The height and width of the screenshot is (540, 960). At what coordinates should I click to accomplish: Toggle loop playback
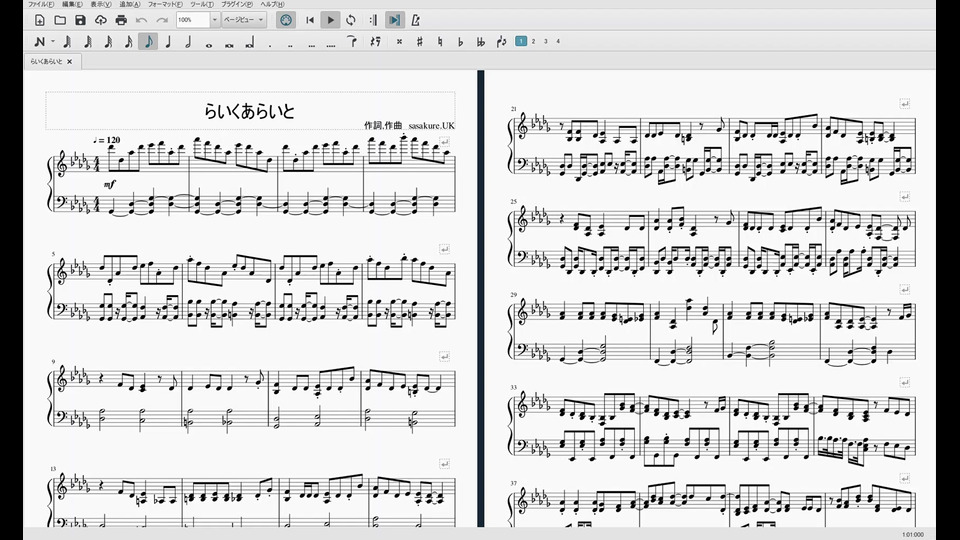point(351,20)
